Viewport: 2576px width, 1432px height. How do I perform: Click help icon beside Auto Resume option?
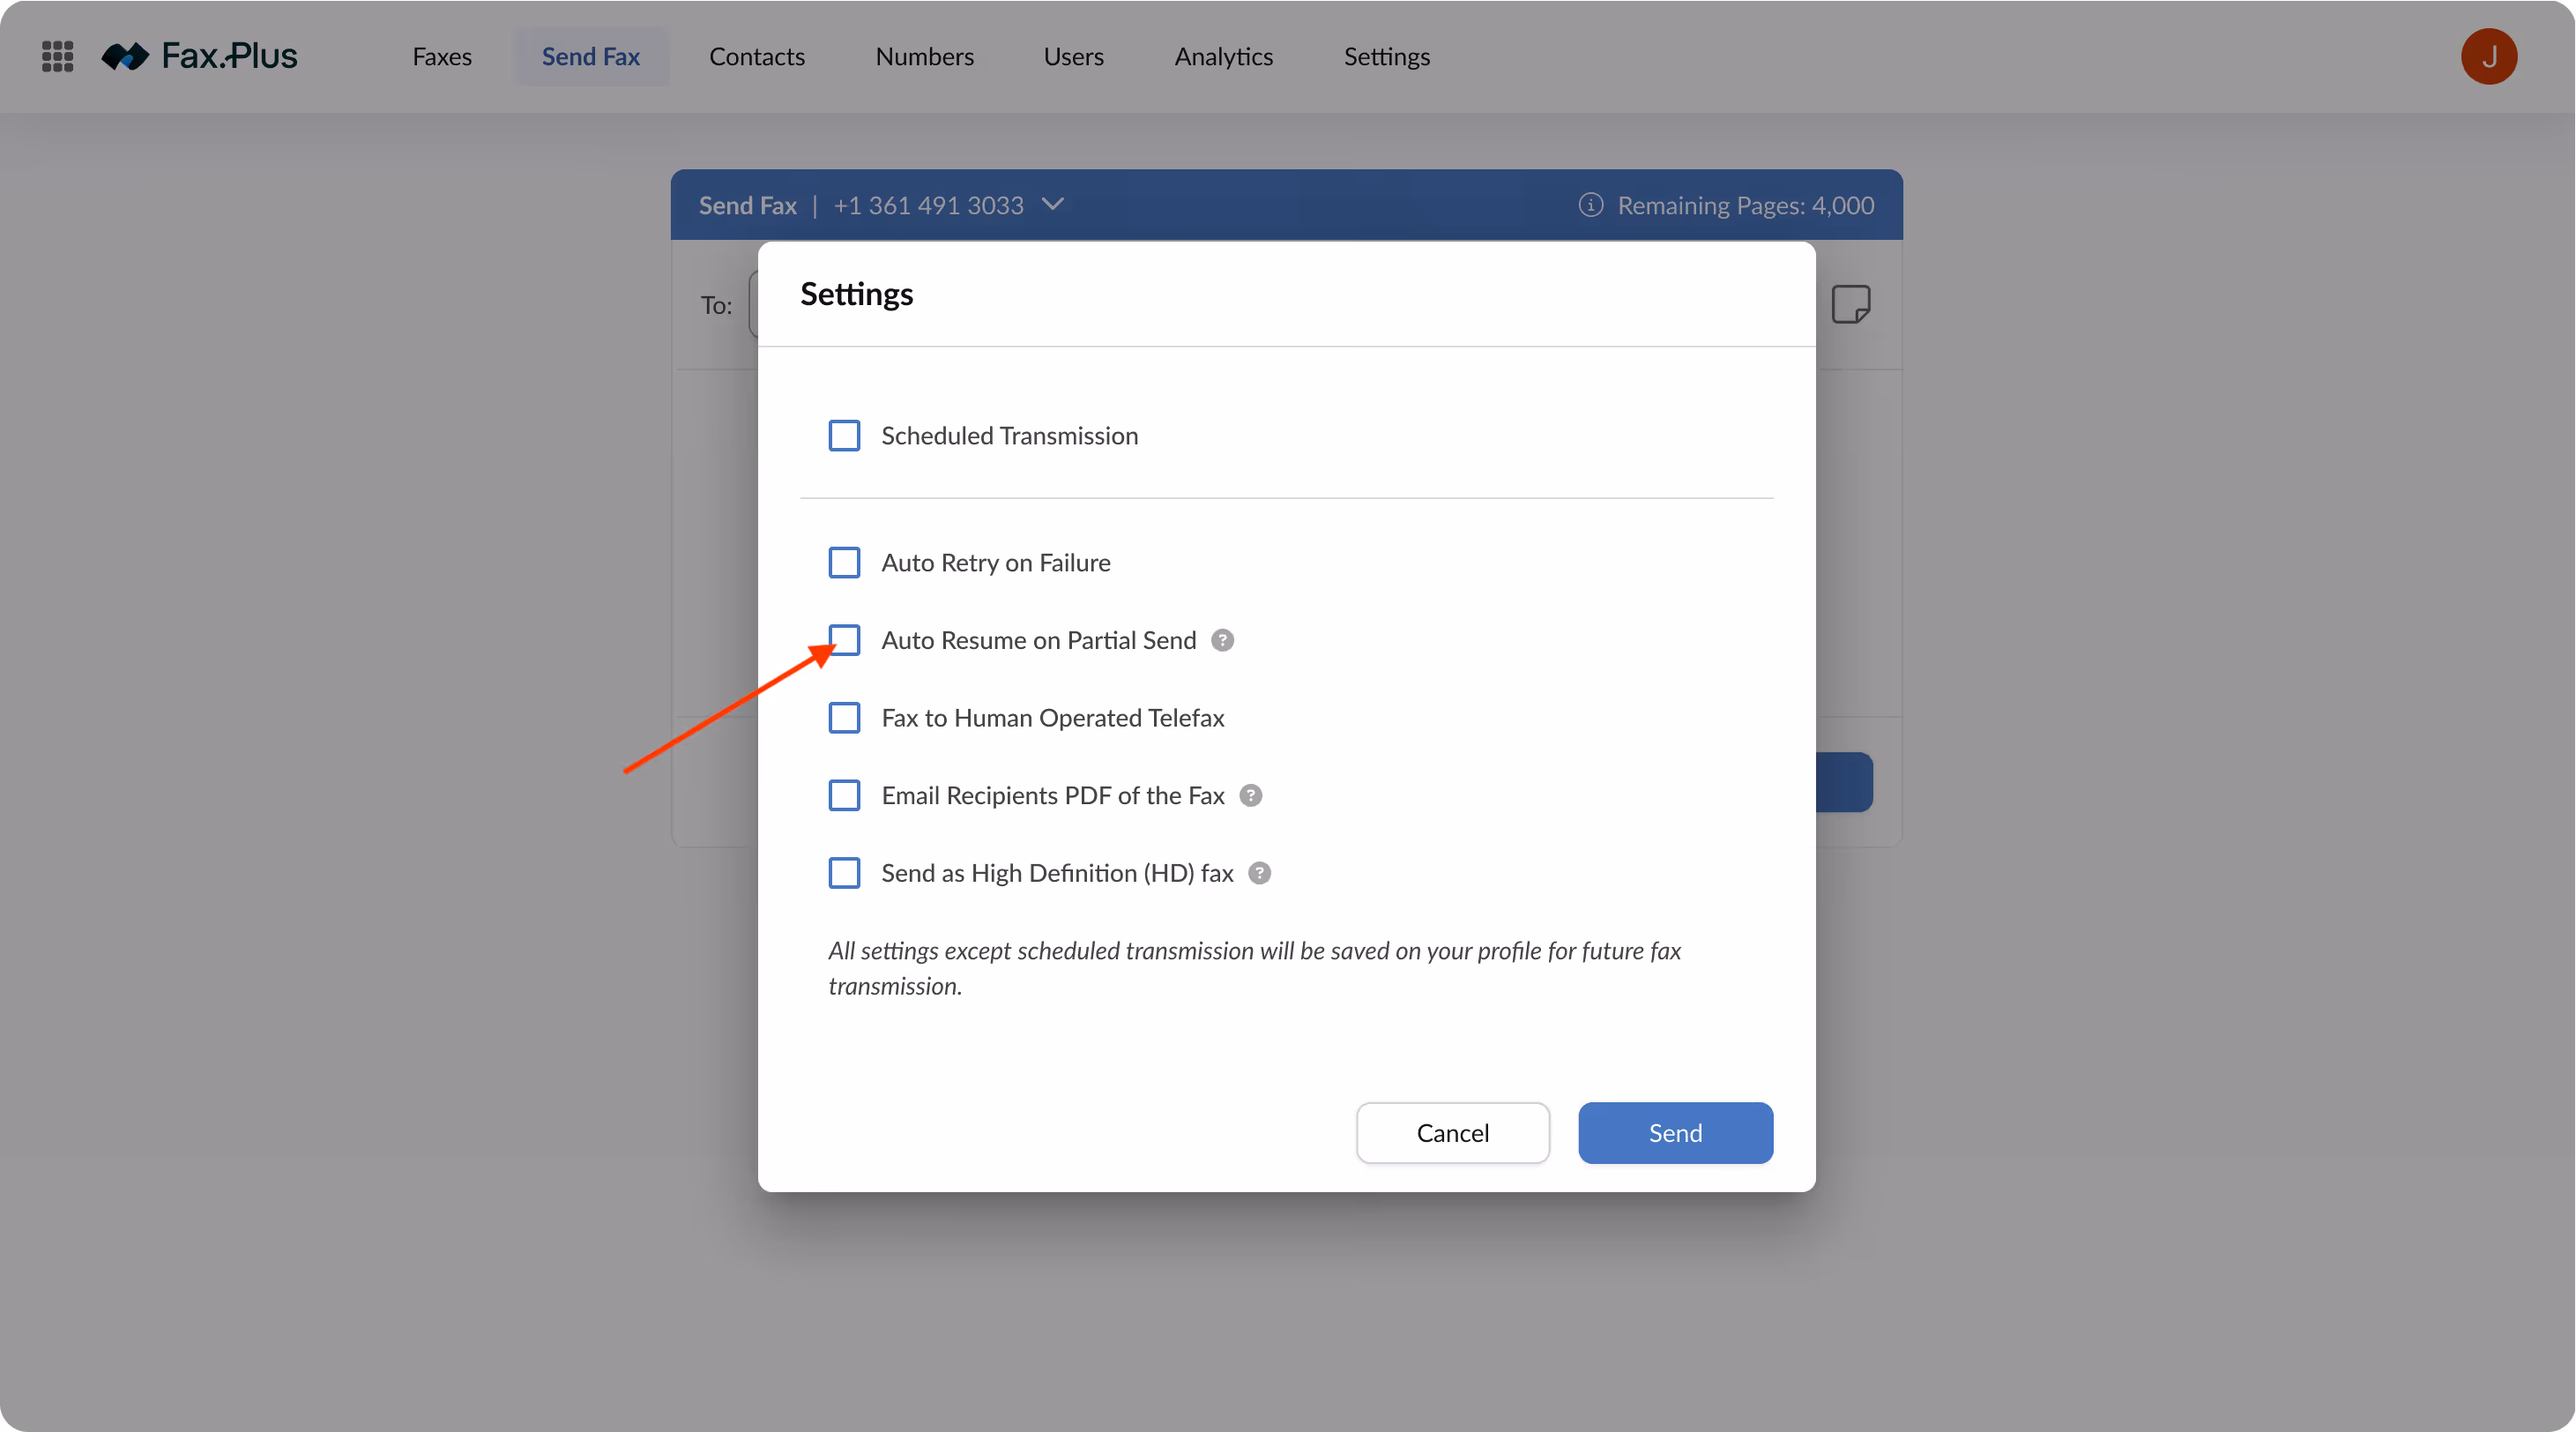pos(1222,640)
